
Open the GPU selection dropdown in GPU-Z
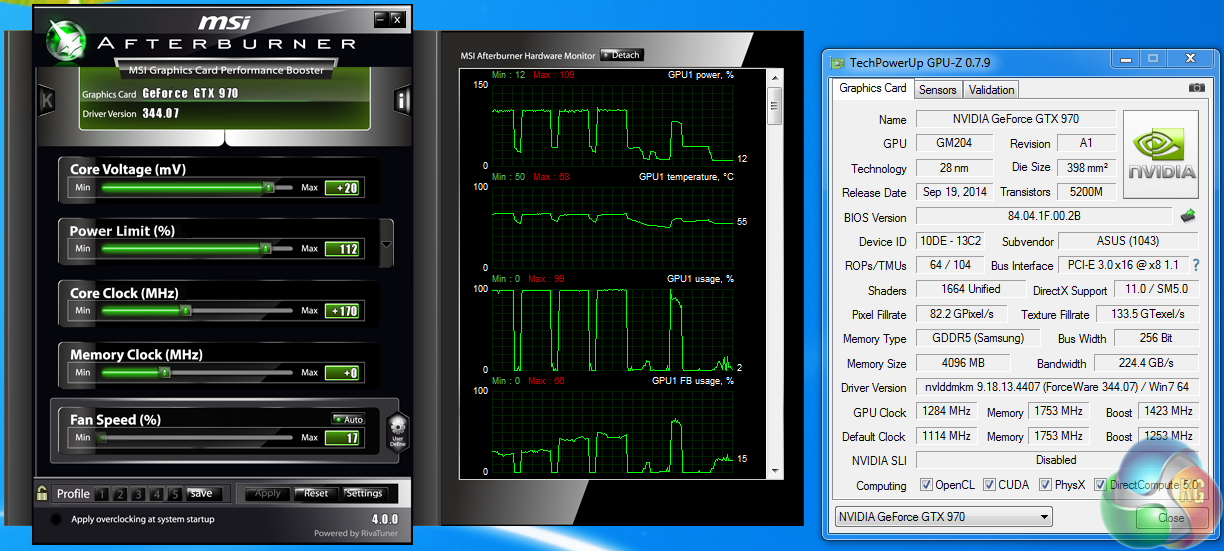pos(943,517)
